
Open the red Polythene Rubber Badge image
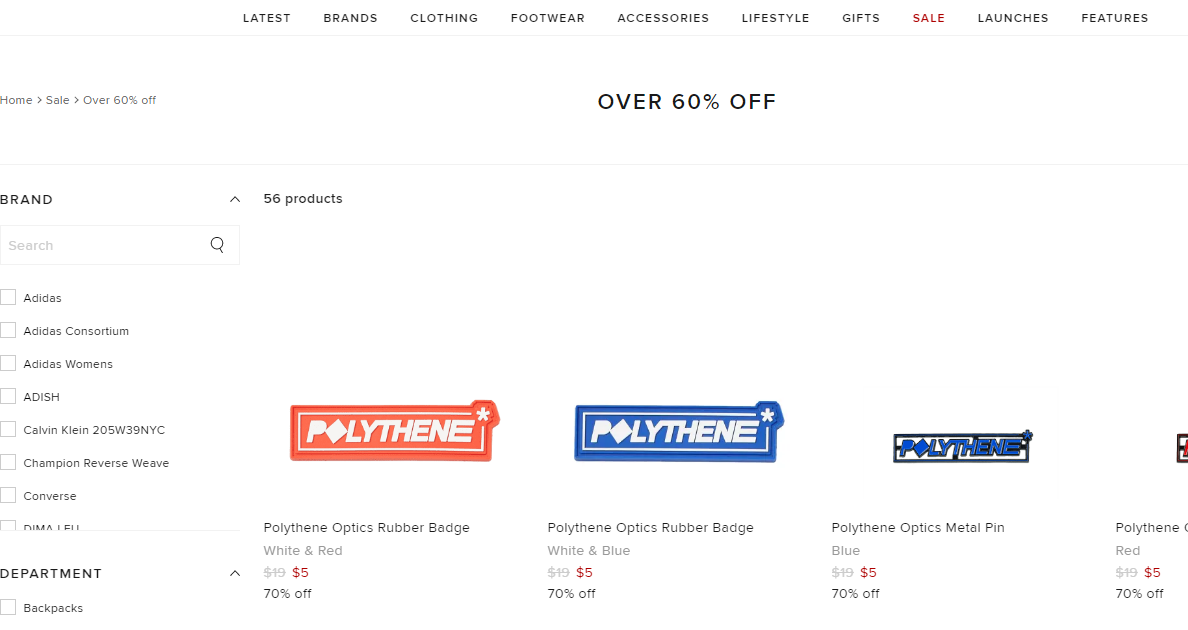tap(394, 431)
